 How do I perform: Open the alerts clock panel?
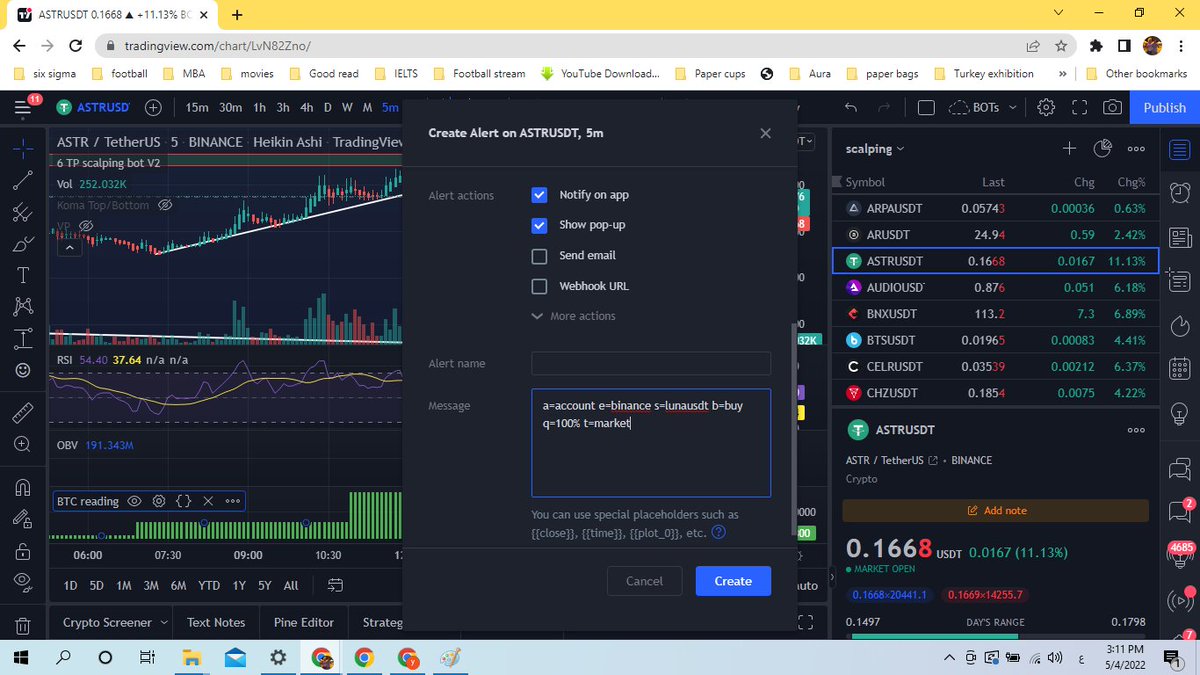[1180, 192]
